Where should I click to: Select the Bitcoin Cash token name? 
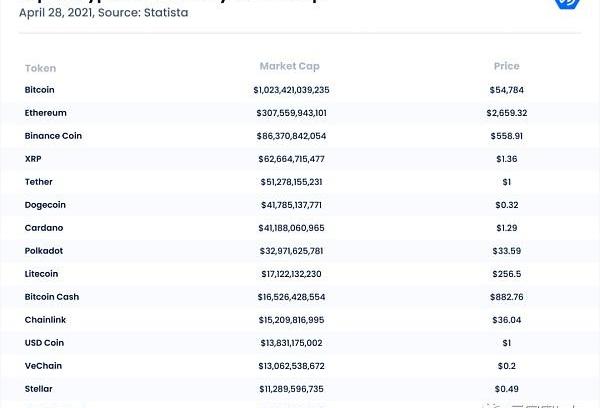point(52,297)
